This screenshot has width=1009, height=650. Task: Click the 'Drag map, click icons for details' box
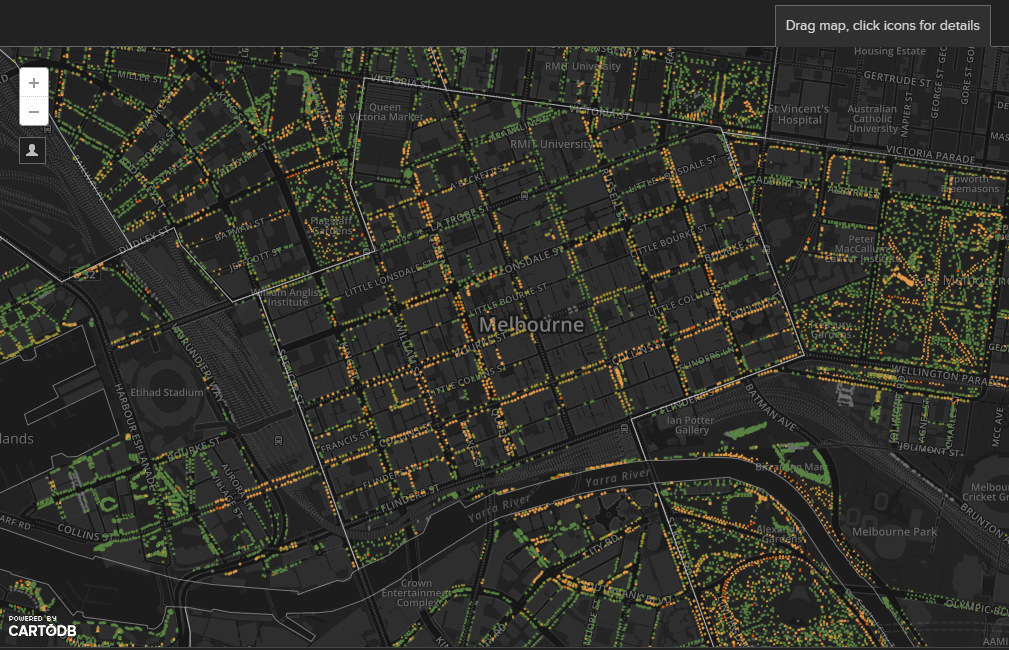pos(882,26)
